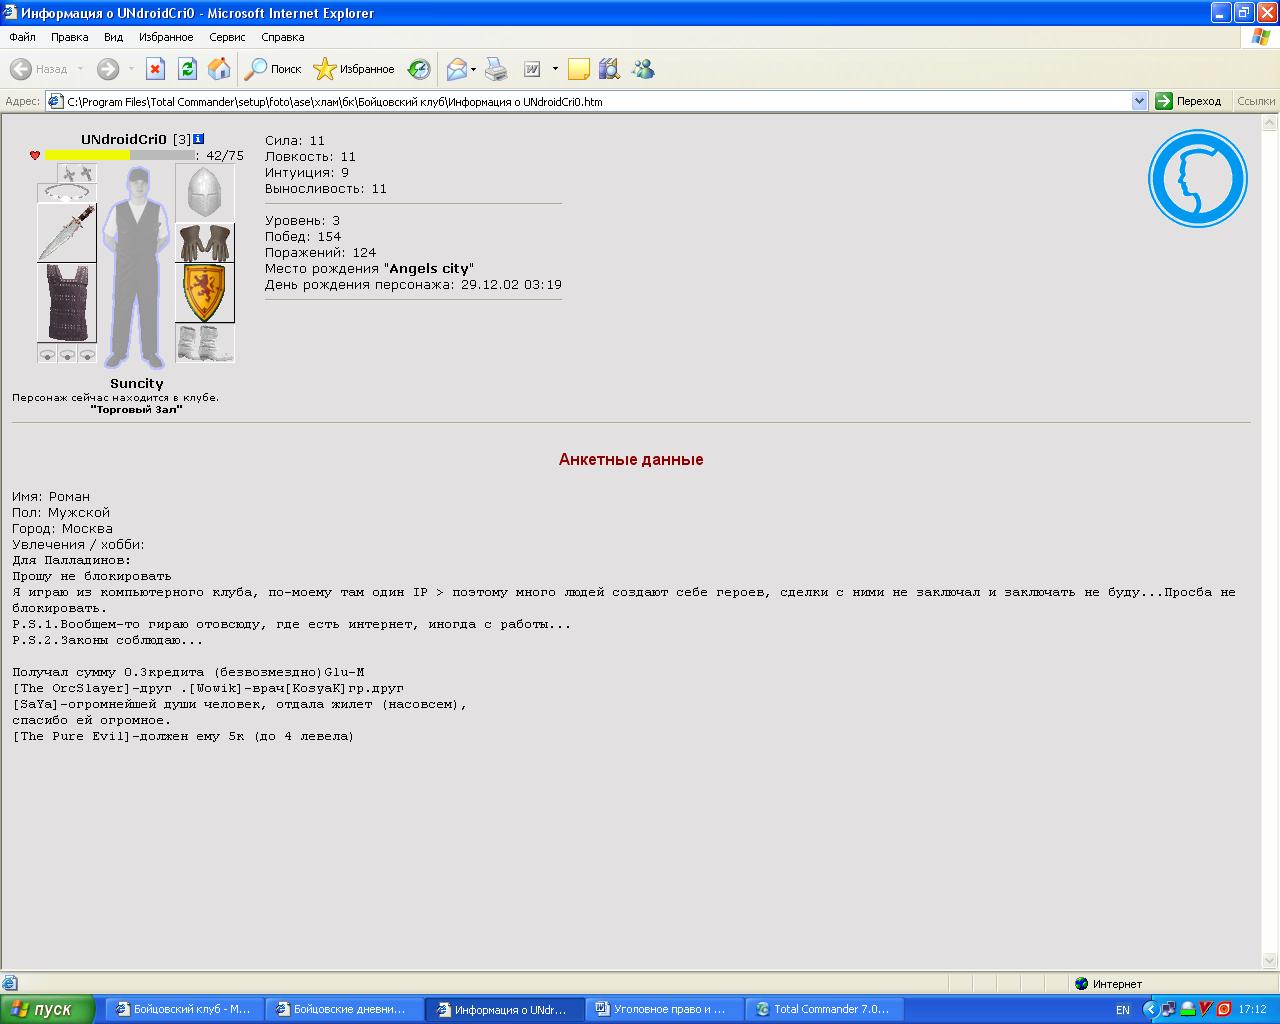Click the chainmail armor slot
The width and height of the screenshot is (1280, 1024).
point(67,303)
